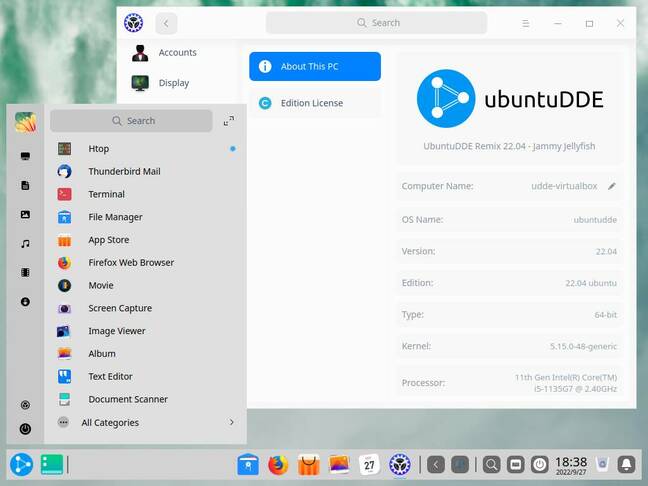Image resolution: width=648 pixels, height=486 pixels.
Task: Open Image Viewer in launcher
Action: coord(144,331)
